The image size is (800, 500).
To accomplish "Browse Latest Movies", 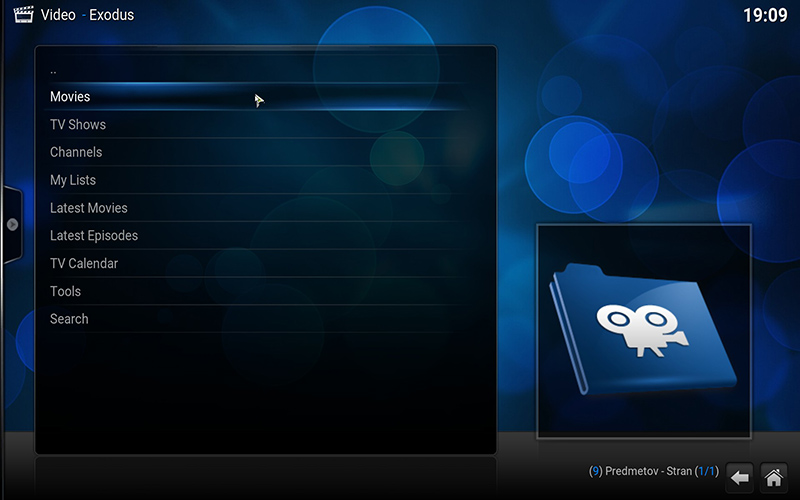I will 89,208.
